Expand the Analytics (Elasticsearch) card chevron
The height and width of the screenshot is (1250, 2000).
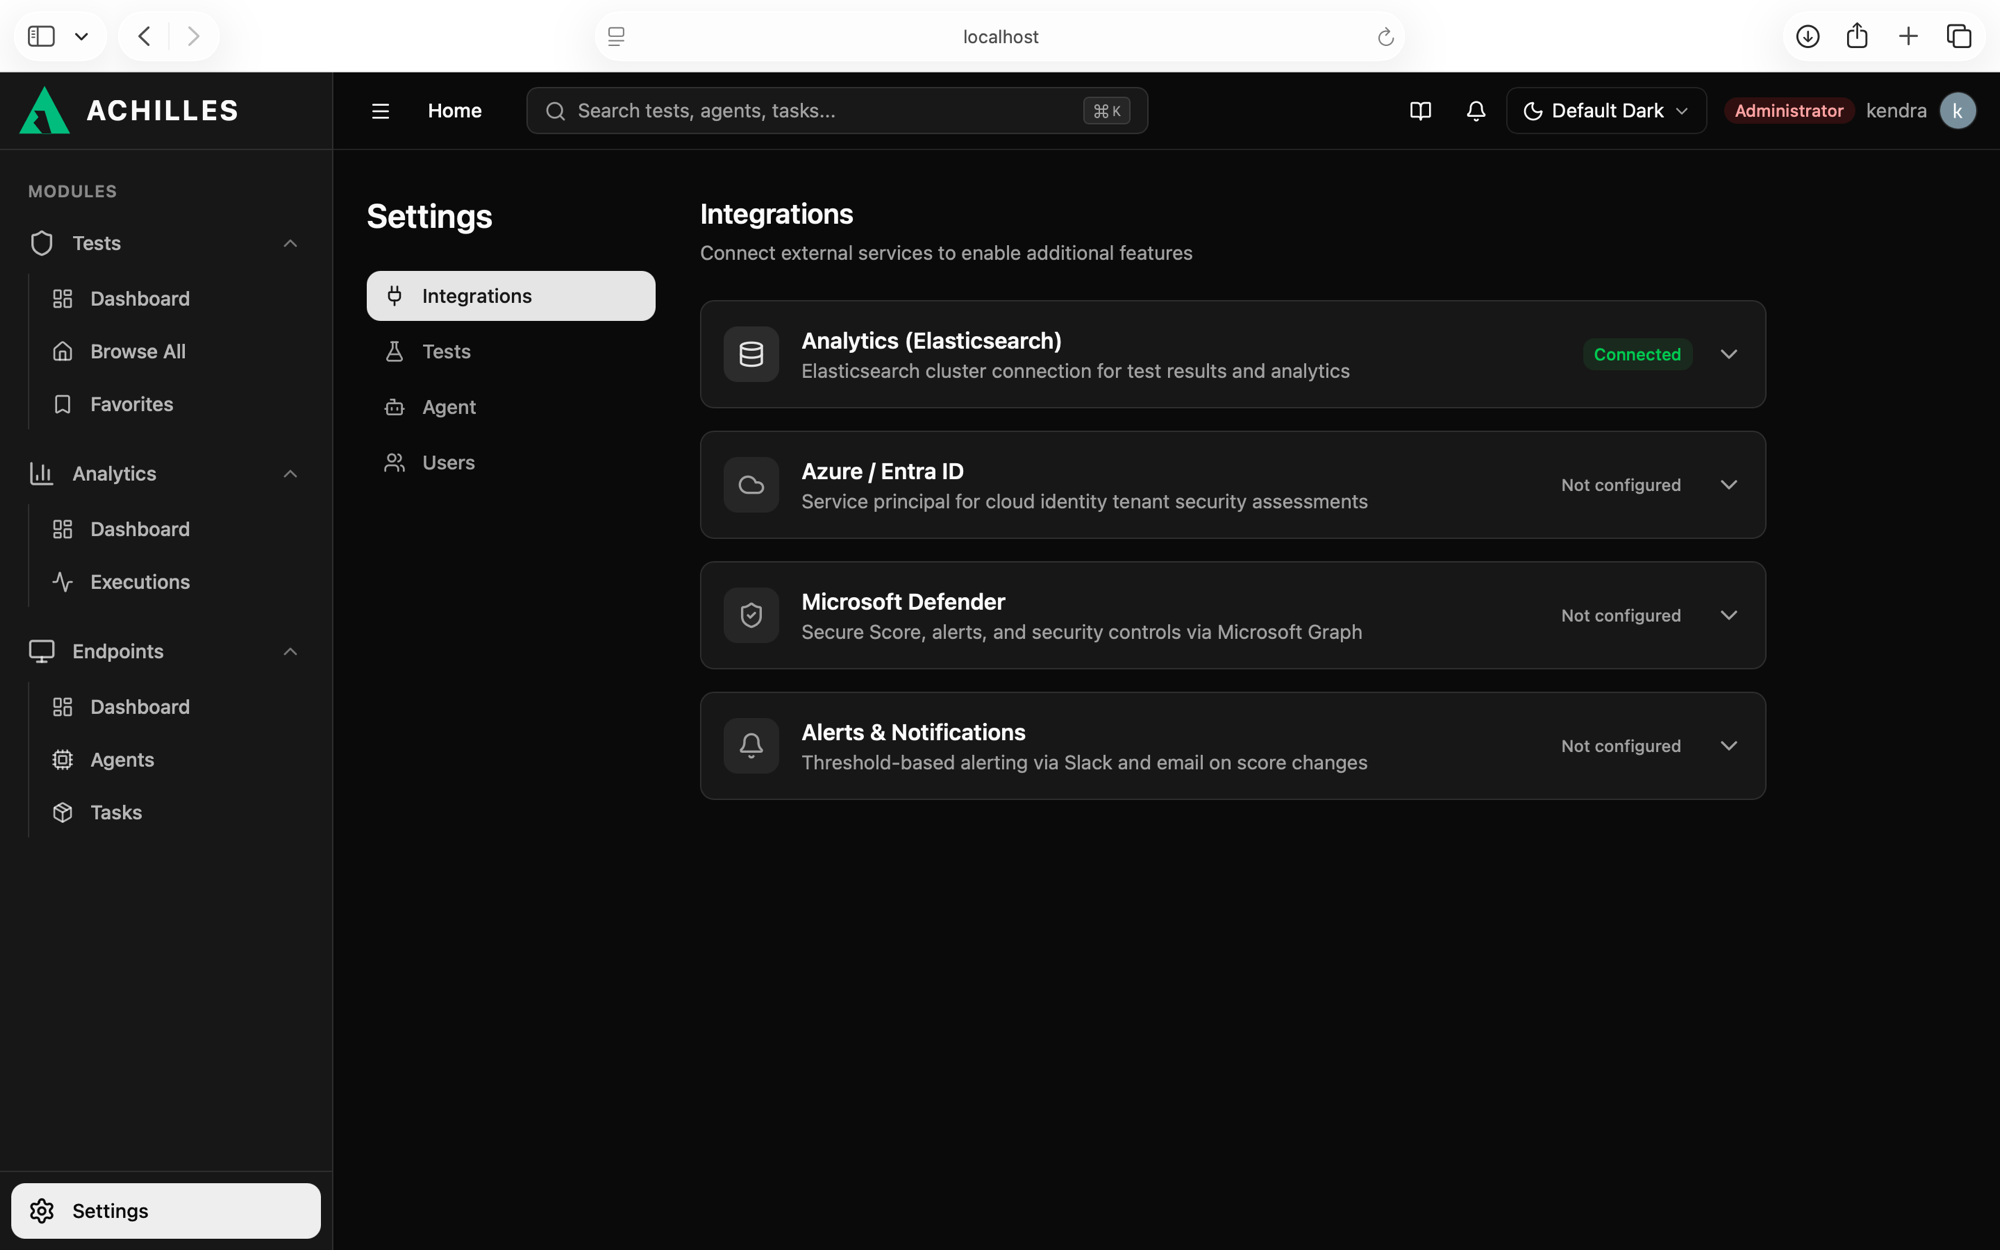[x=1728, y=354]
